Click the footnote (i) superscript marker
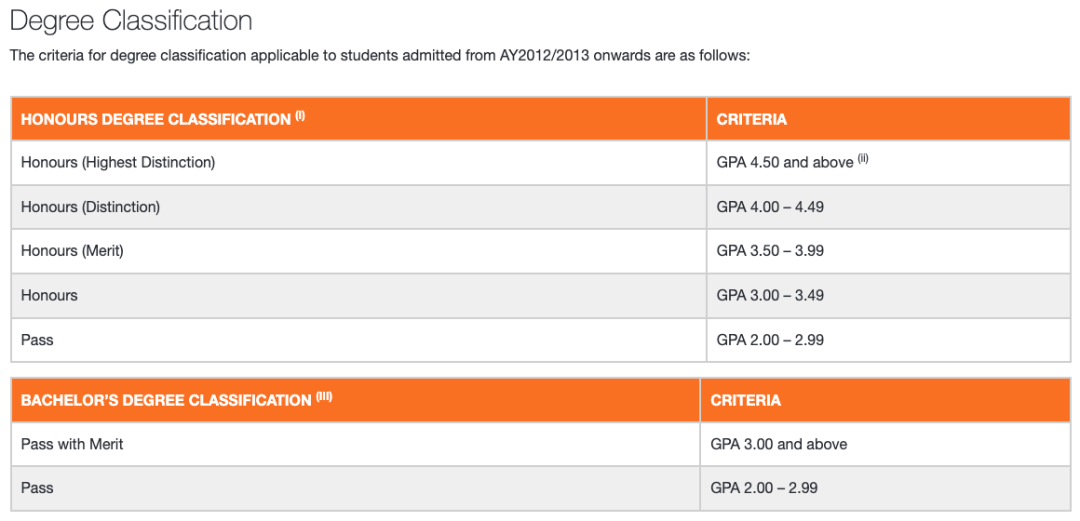 click(300, 116)
